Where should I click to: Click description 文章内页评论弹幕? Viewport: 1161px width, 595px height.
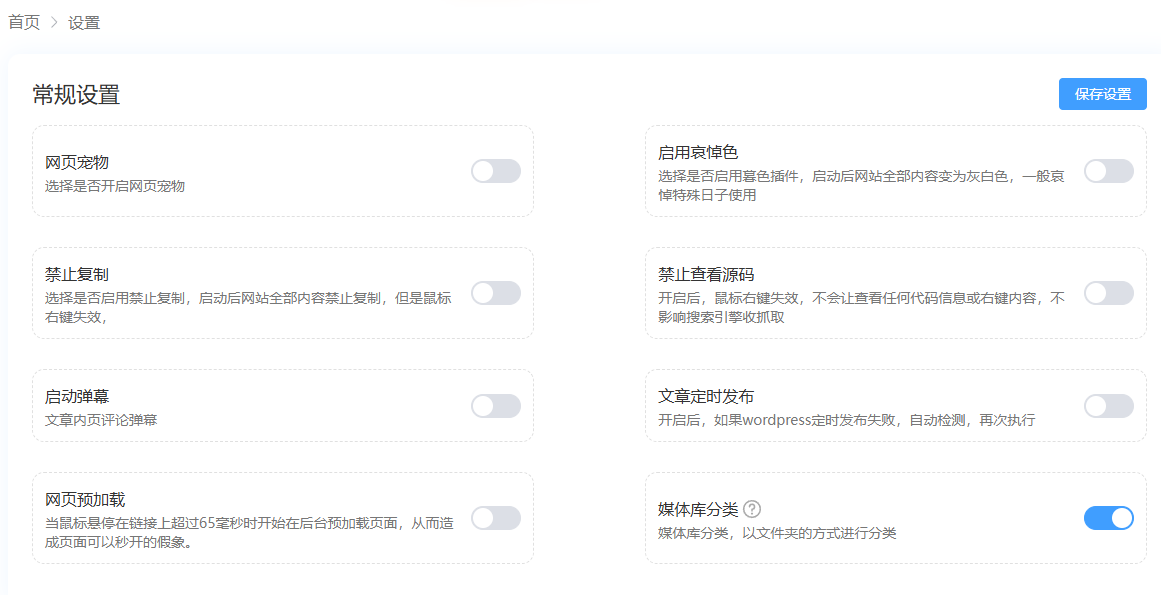tap(101, 420)
